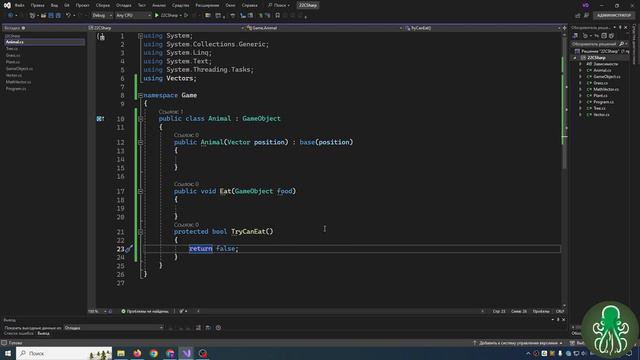The image size is (640, 360).
Task: Click the screwdriver quick actions icon on line 23
Action: coord(129,249)
